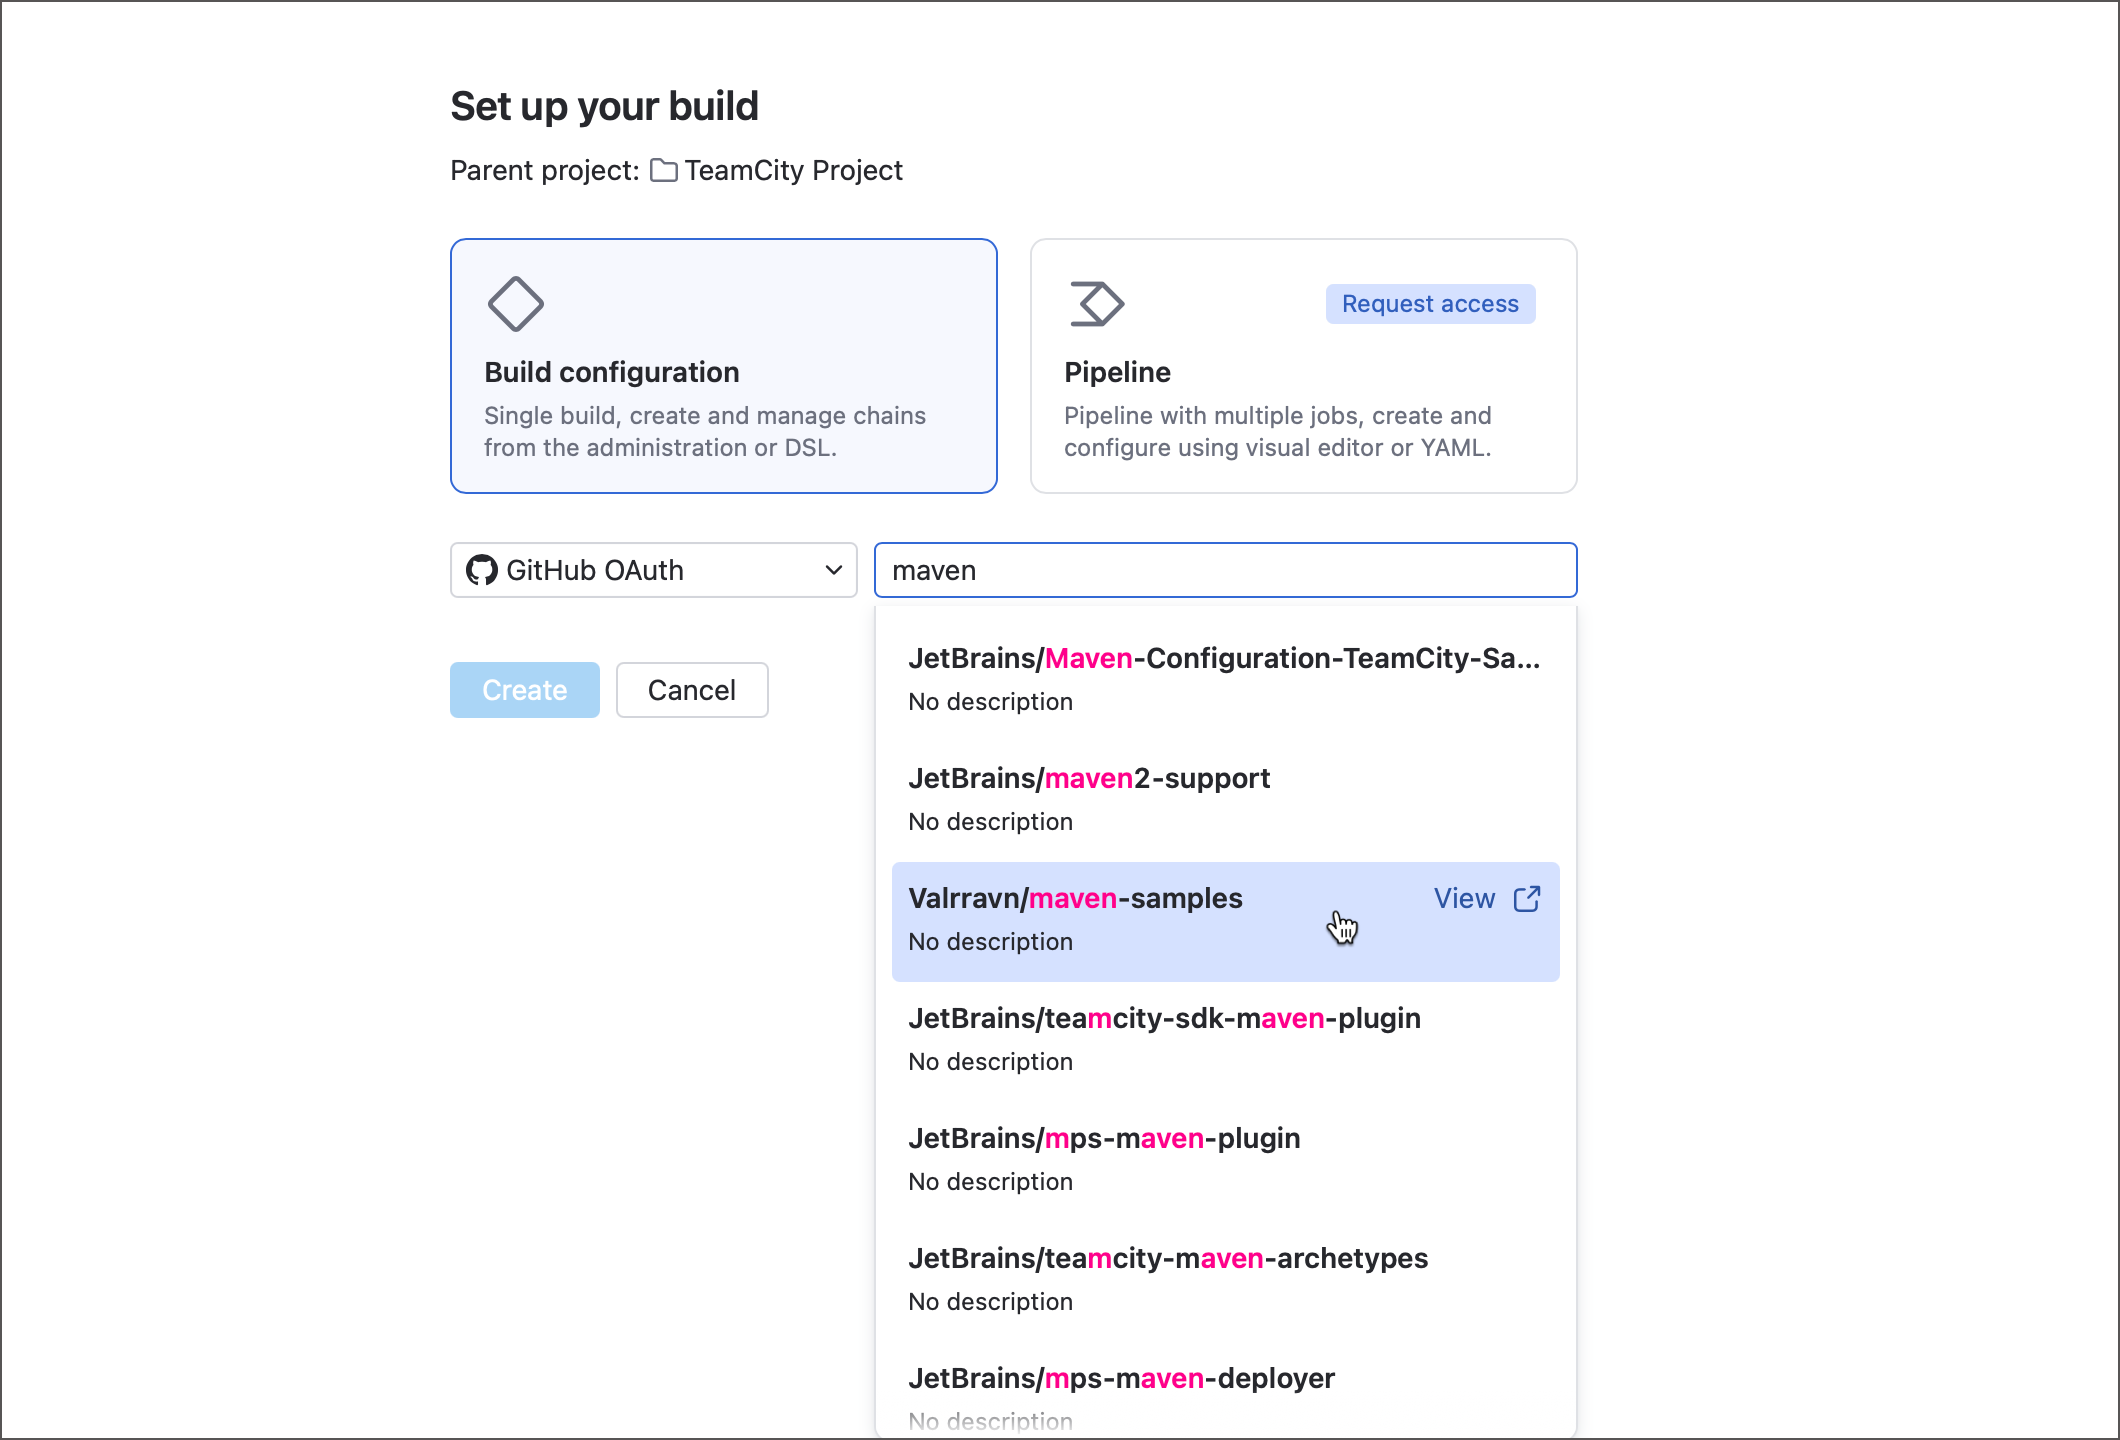Click the Request access button

point(1430,303)
